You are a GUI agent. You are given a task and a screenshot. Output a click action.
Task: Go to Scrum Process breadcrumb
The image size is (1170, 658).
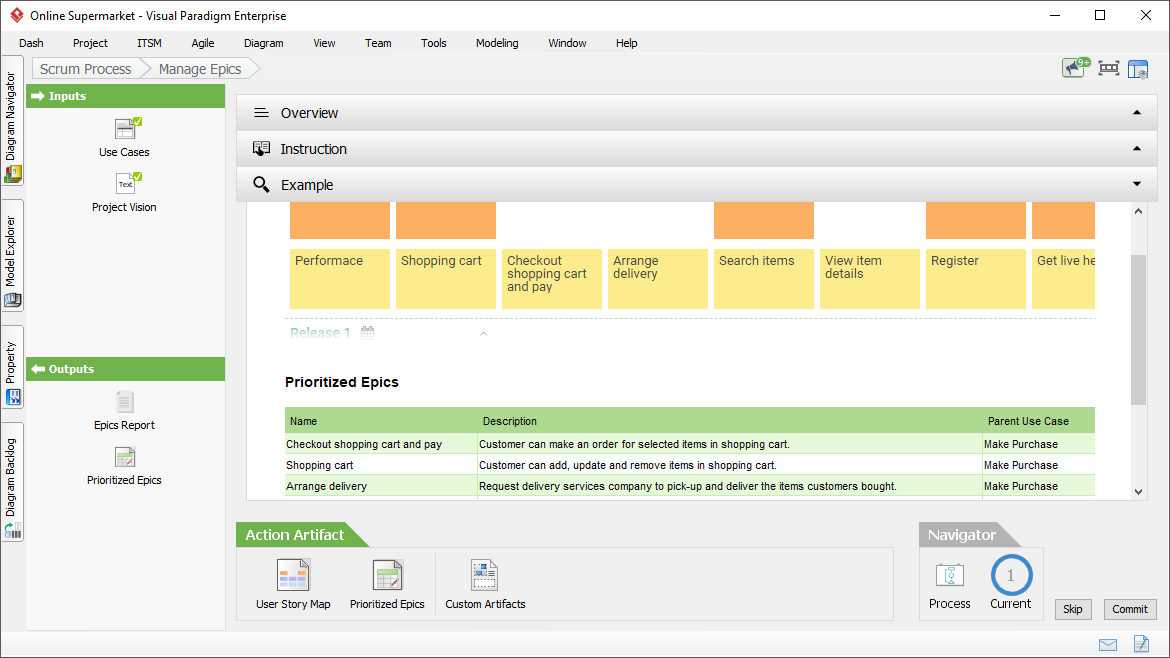85,69
